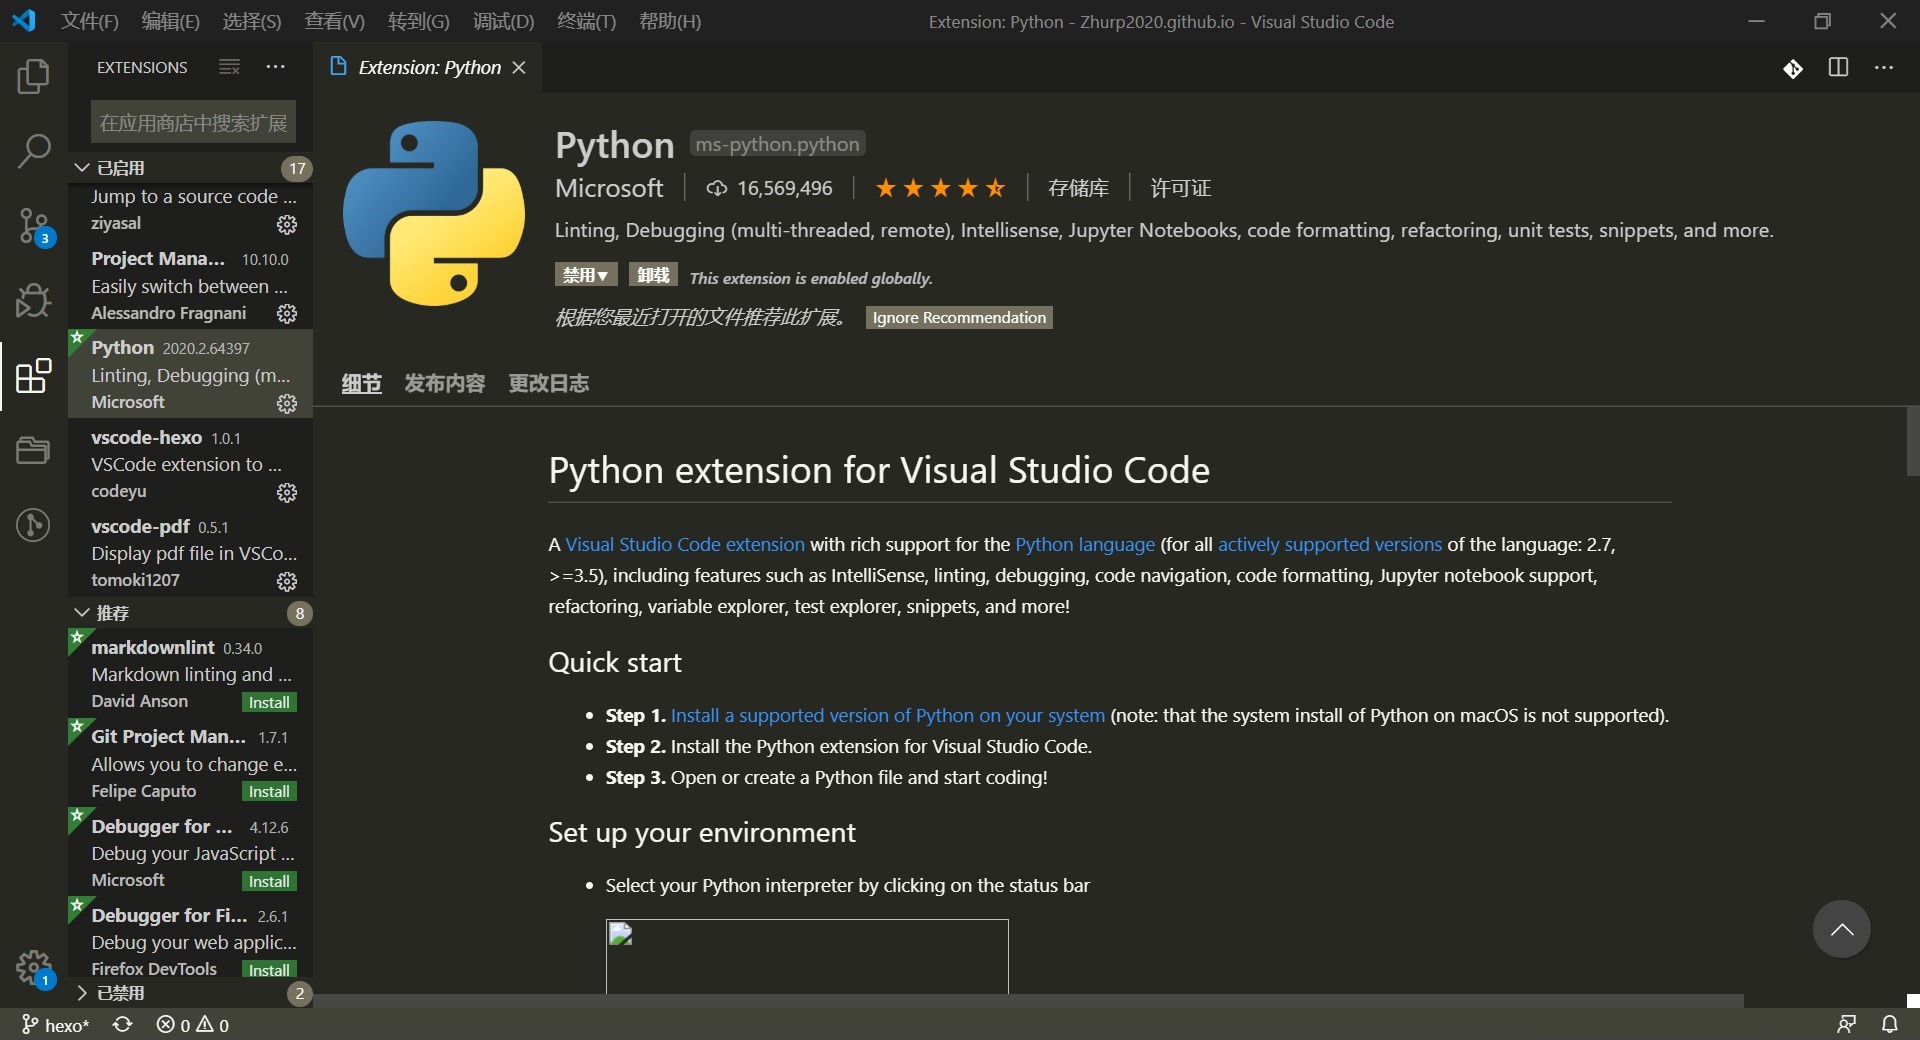Open editor more actions ellipsis
The image size is (1920, 1040).
coord(1884,67)
